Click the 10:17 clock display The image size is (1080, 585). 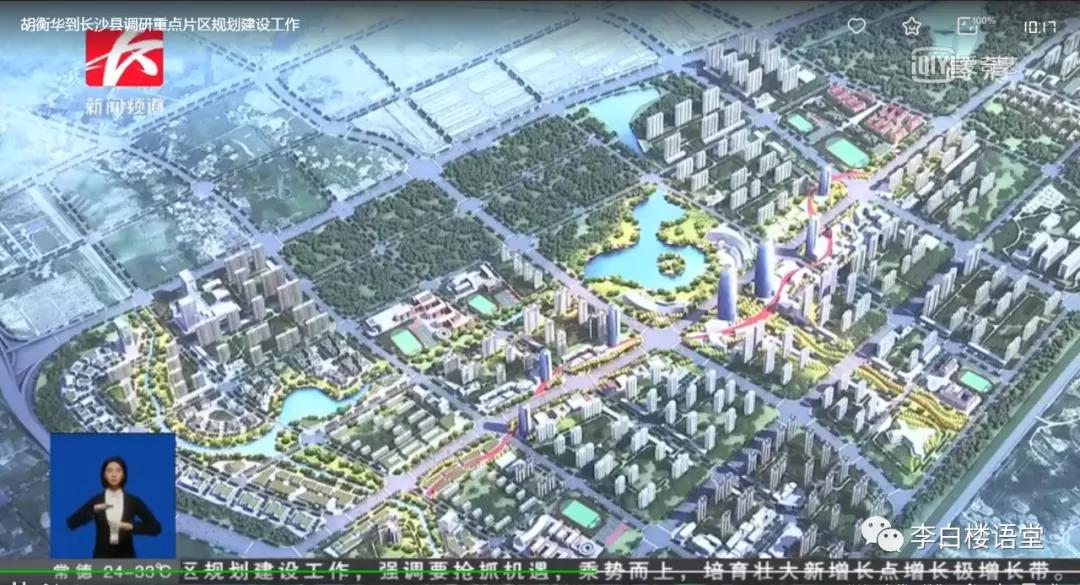point(1039,27)
